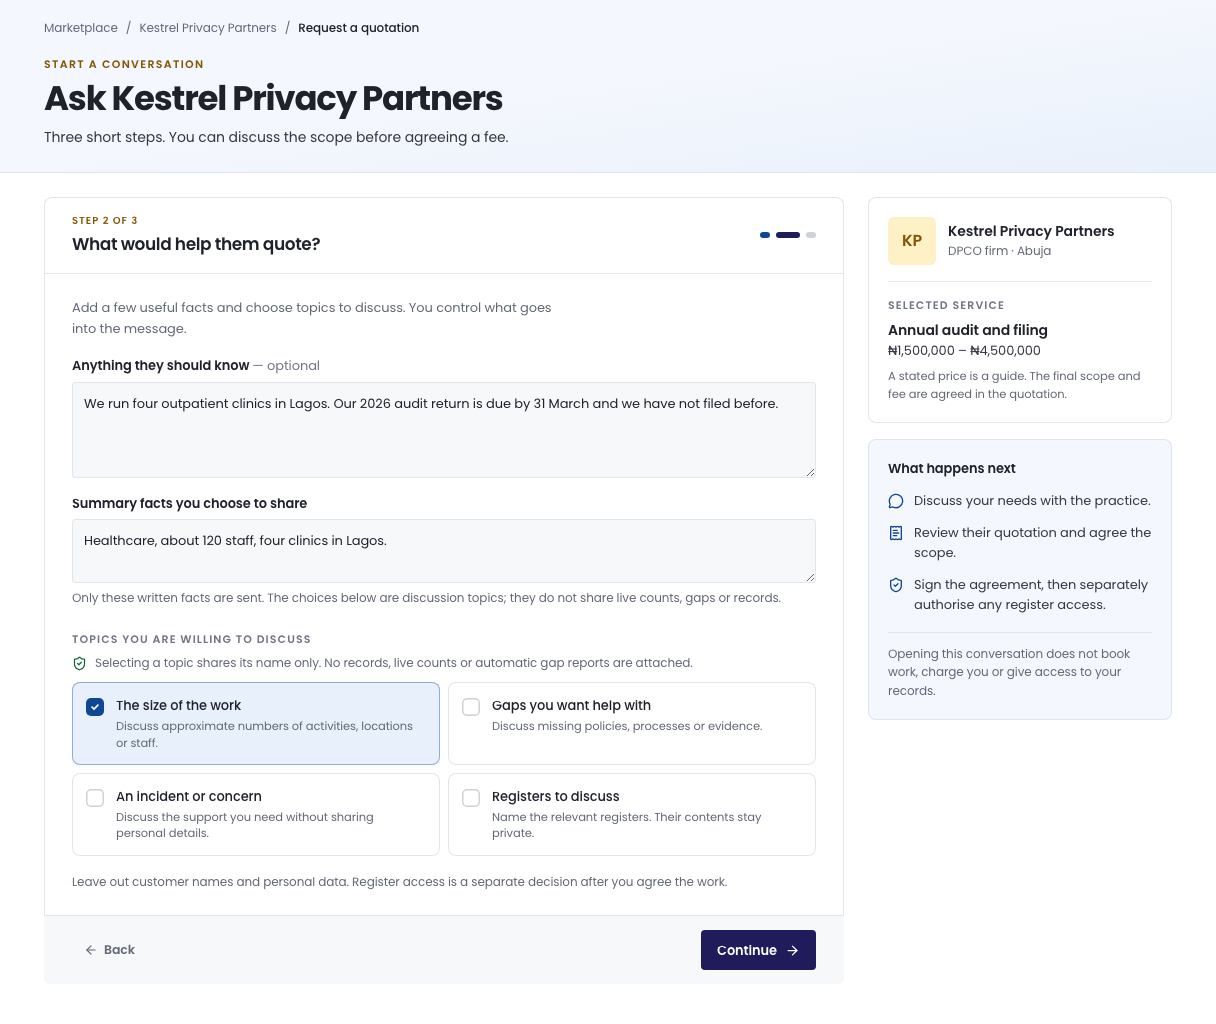The image size is (1216, 1024).
Task: Click the Step 2 of 3 label
Action: click(x=105, y=220)
